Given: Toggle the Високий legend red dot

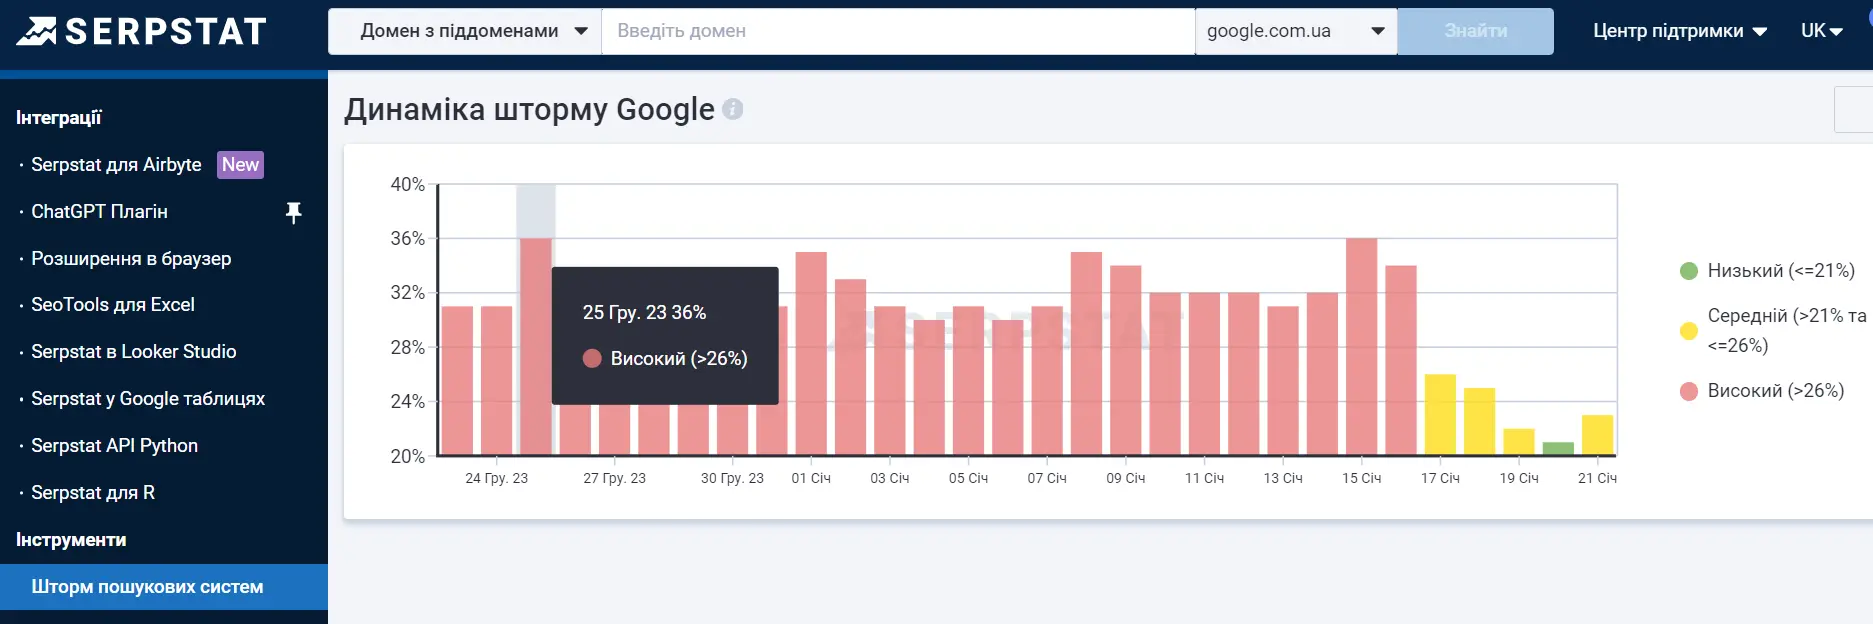Looking at the screenshot, I should [1689, 391].
